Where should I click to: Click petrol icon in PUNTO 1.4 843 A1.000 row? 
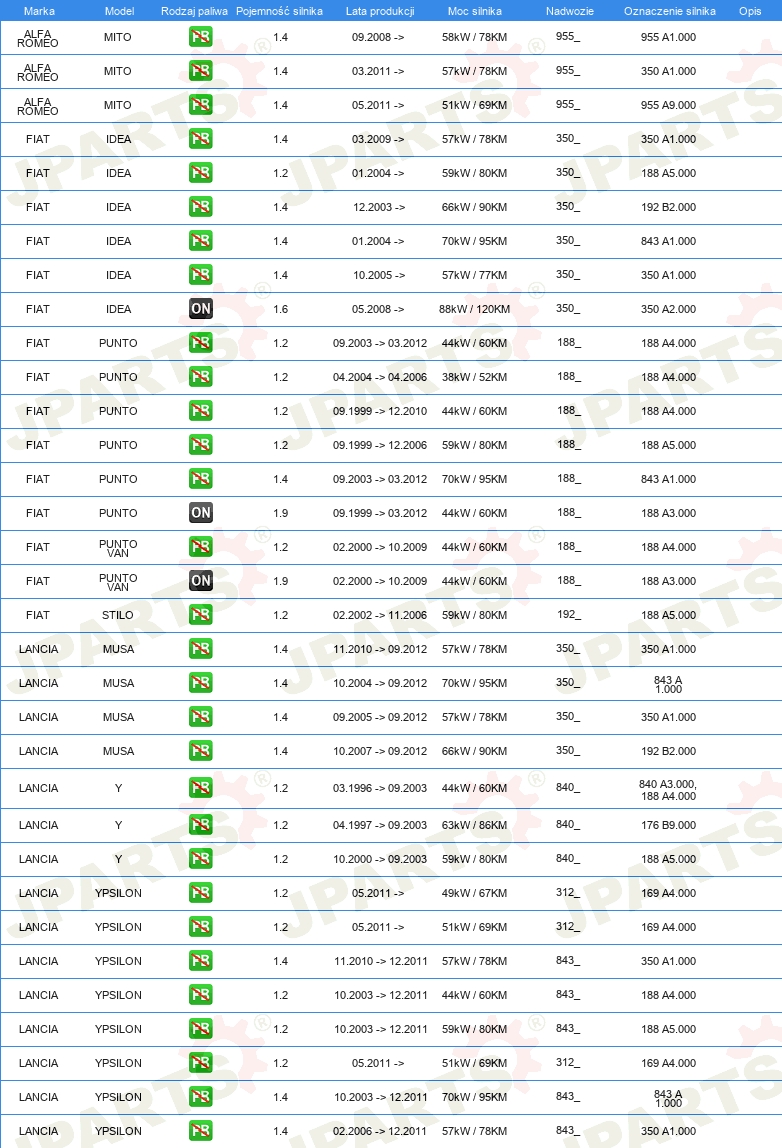coord(201,479)
